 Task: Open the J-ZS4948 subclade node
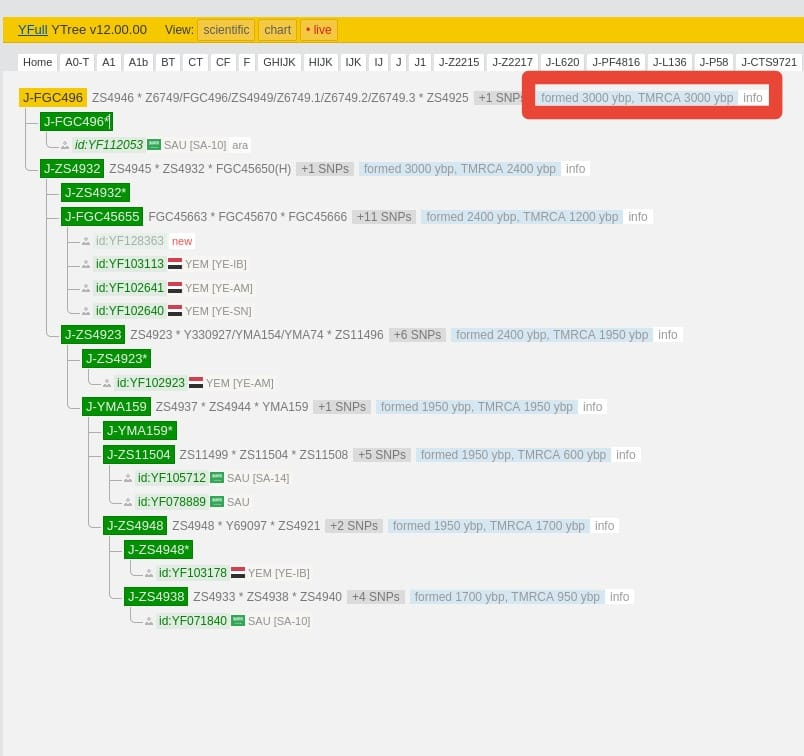[135, 525]
